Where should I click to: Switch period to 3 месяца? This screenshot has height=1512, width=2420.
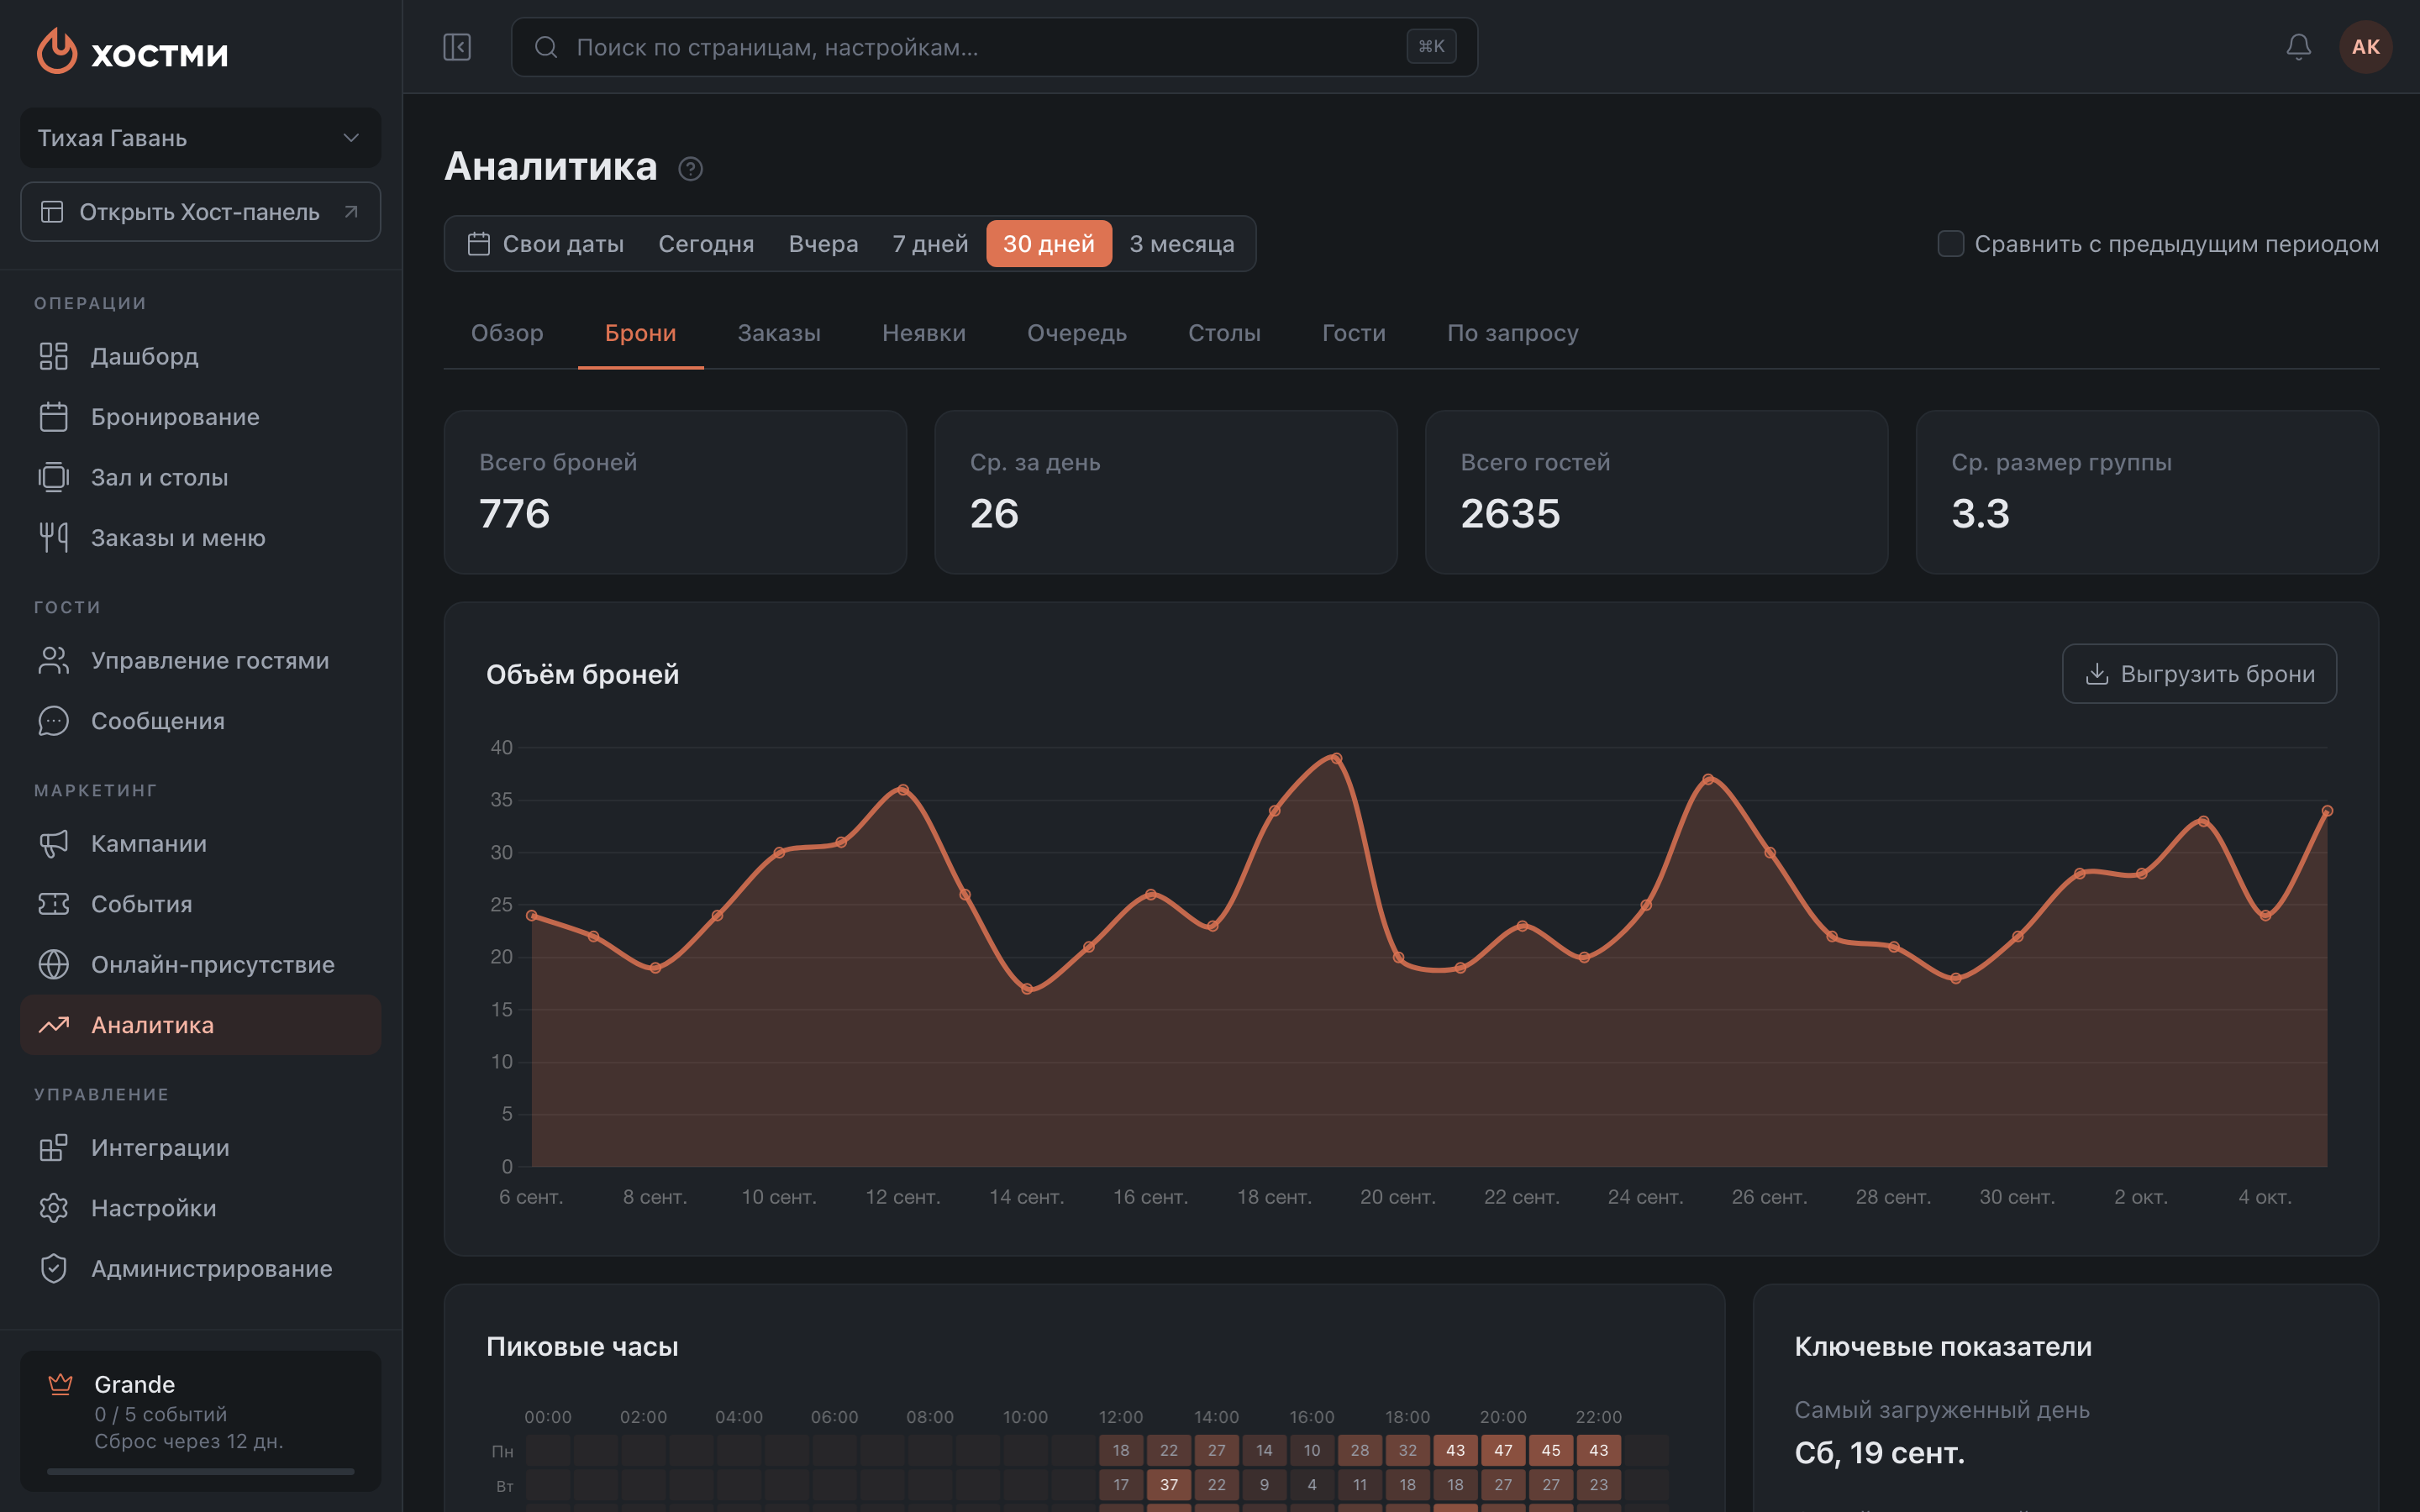pyautogui.click(x=1181, y=244)
